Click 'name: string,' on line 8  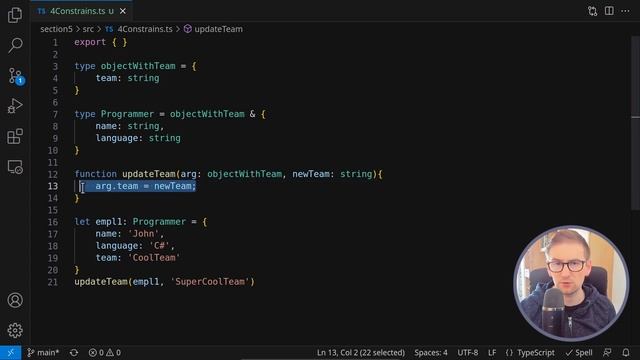tap(130, 126)
